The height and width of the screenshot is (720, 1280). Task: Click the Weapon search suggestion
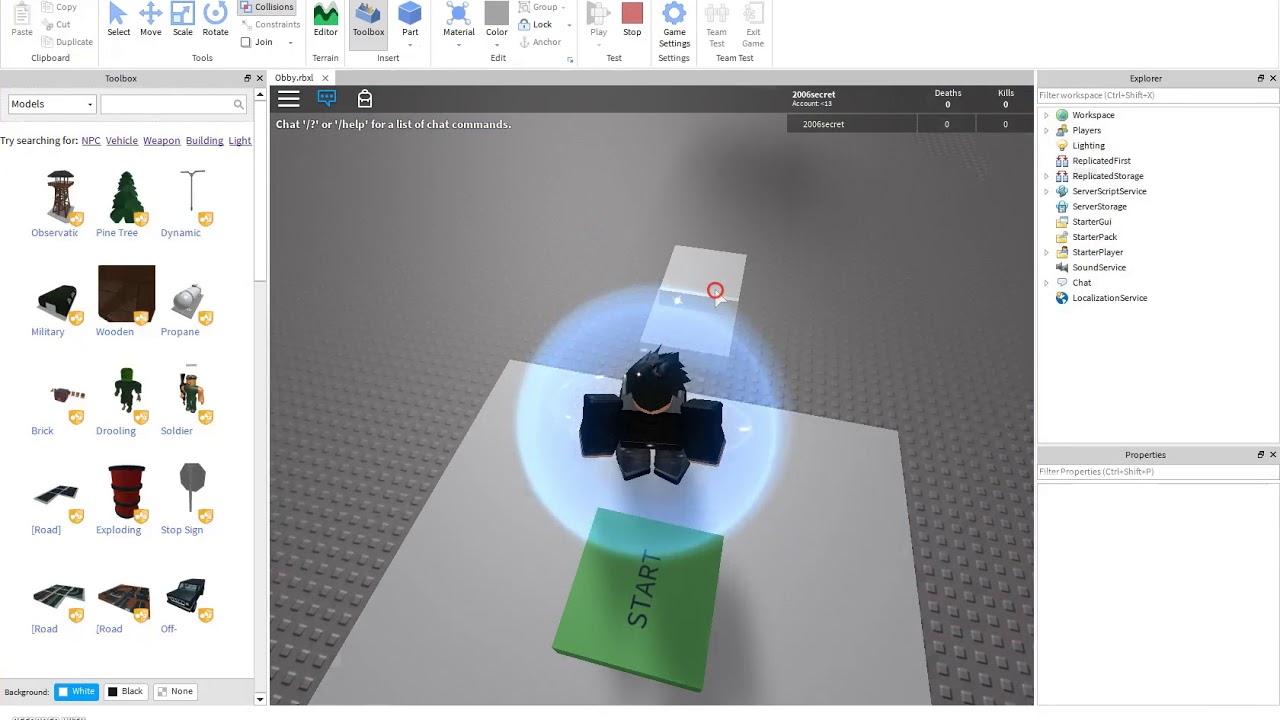tap(161, 141)
